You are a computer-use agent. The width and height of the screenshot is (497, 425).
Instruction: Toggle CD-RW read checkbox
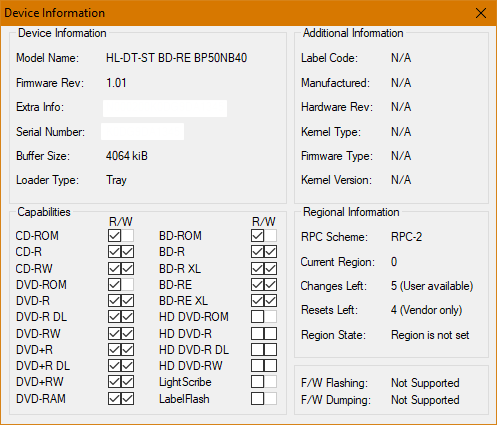click(114, 268)
